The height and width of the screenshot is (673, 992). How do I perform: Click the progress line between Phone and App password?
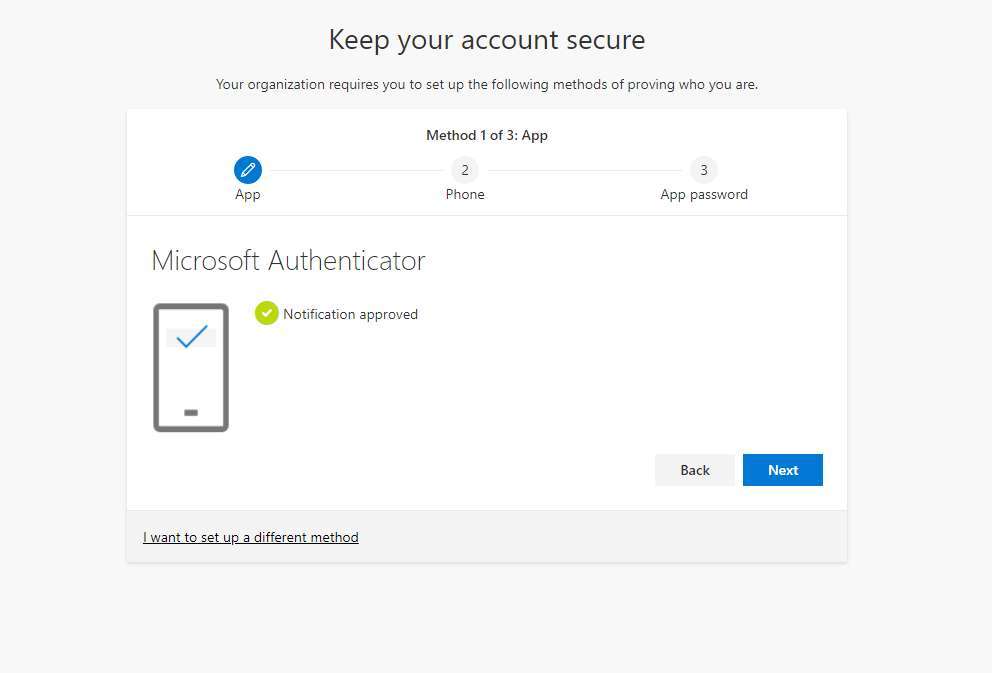click(x=585, y=170)
